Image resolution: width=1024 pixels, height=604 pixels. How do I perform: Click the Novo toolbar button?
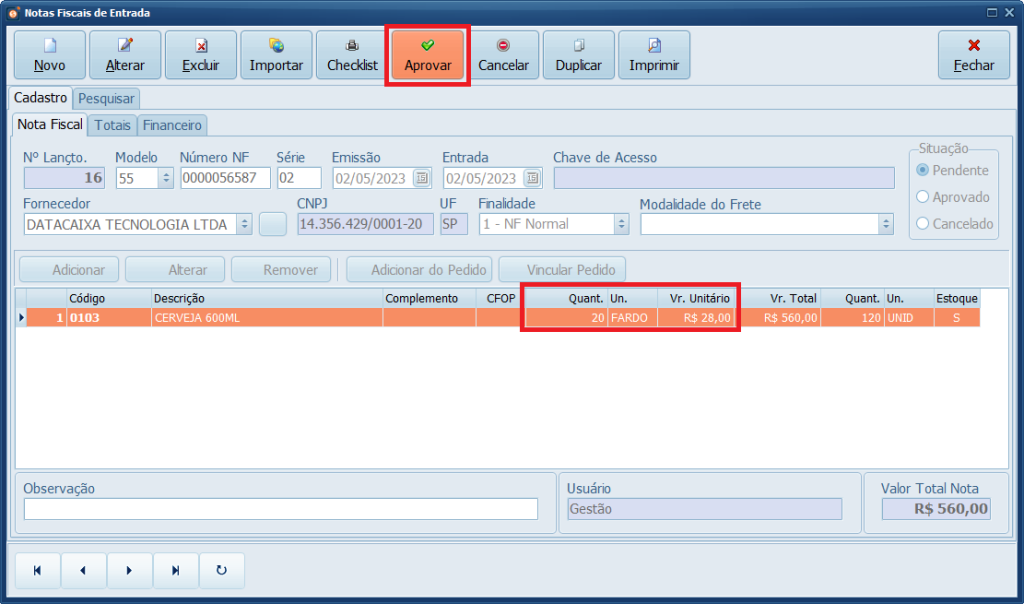click(49, 55)
